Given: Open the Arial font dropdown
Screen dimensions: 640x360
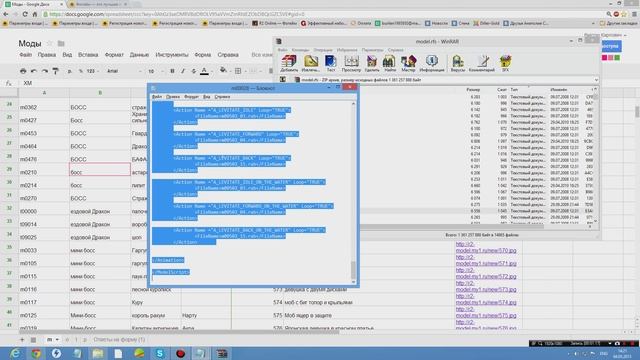Looking at the screenshot, I should click(124, 71).
